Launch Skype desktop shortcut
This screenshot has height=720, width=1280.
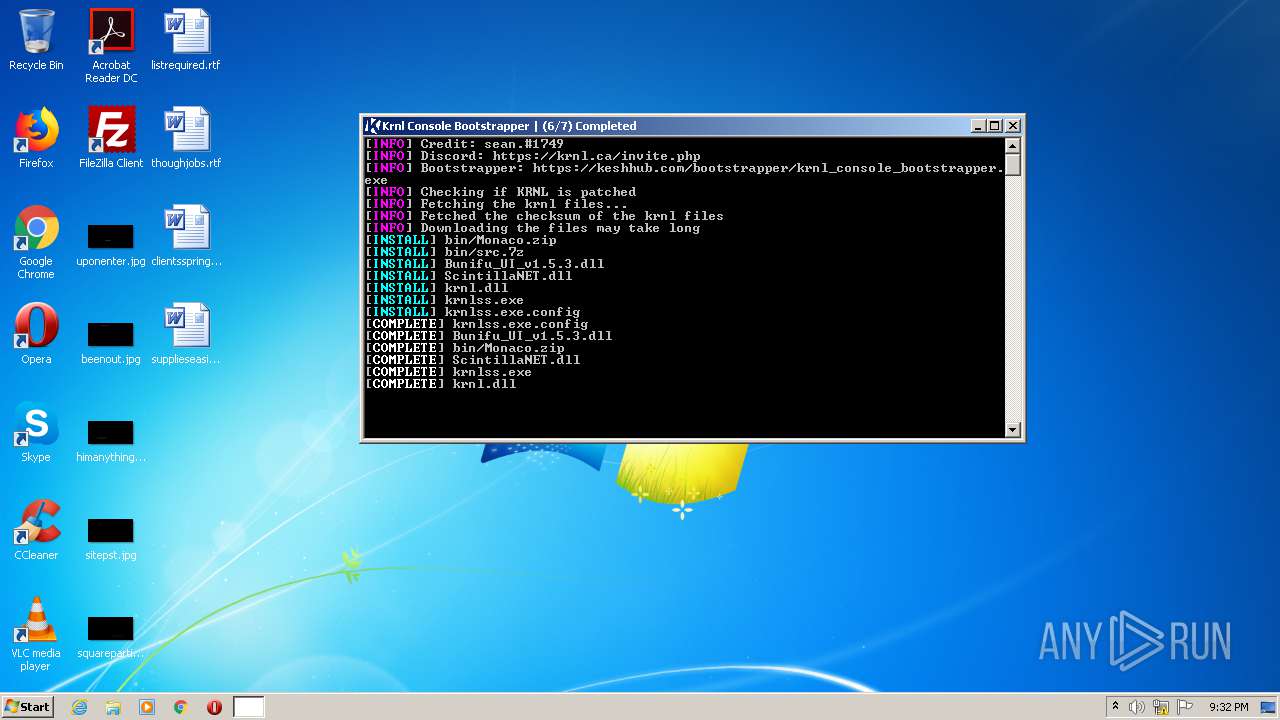pyautogui.click(x=36, y=433)
